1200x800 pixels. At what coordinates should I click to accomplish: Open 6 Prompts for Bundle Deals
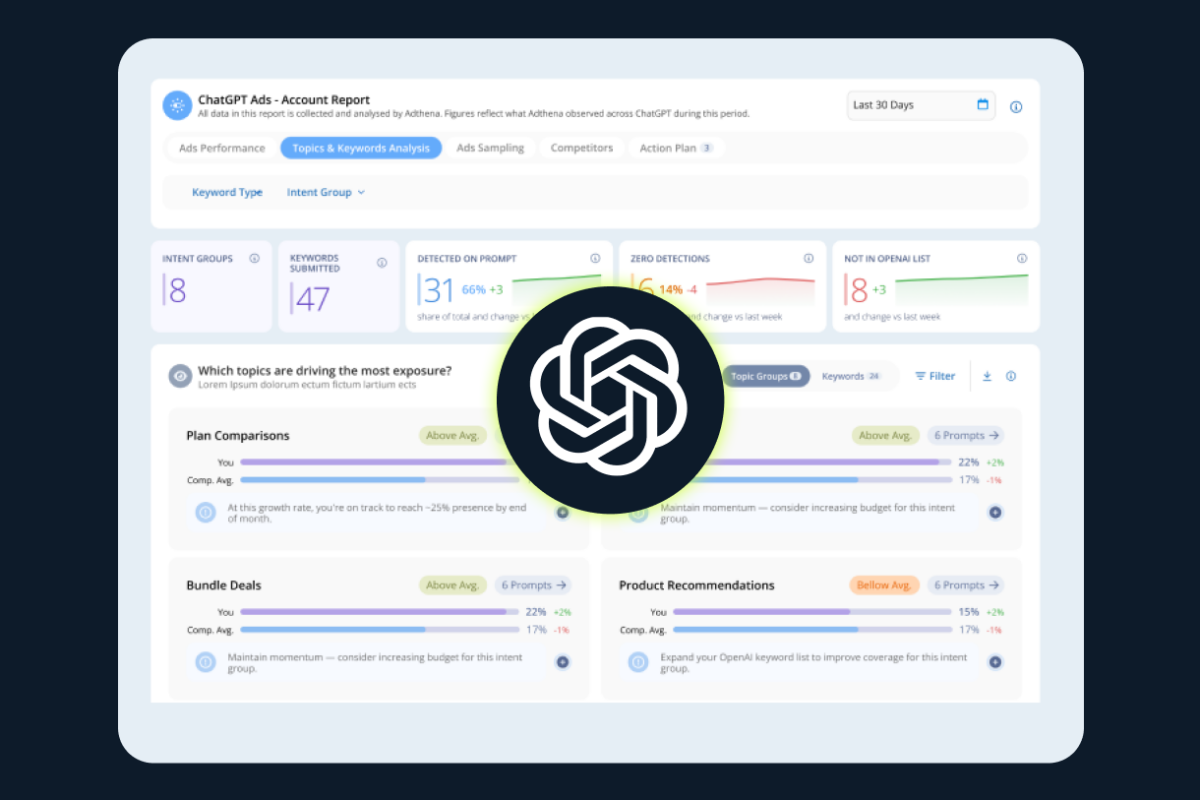(x=533, y=585)
